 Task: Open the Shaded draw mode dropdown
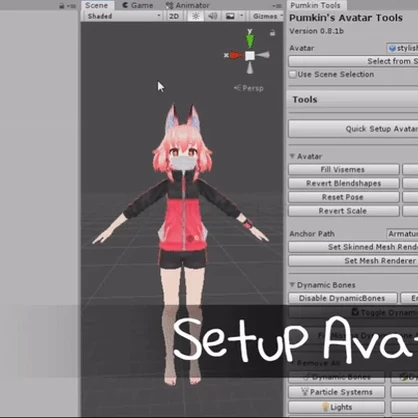124,16
